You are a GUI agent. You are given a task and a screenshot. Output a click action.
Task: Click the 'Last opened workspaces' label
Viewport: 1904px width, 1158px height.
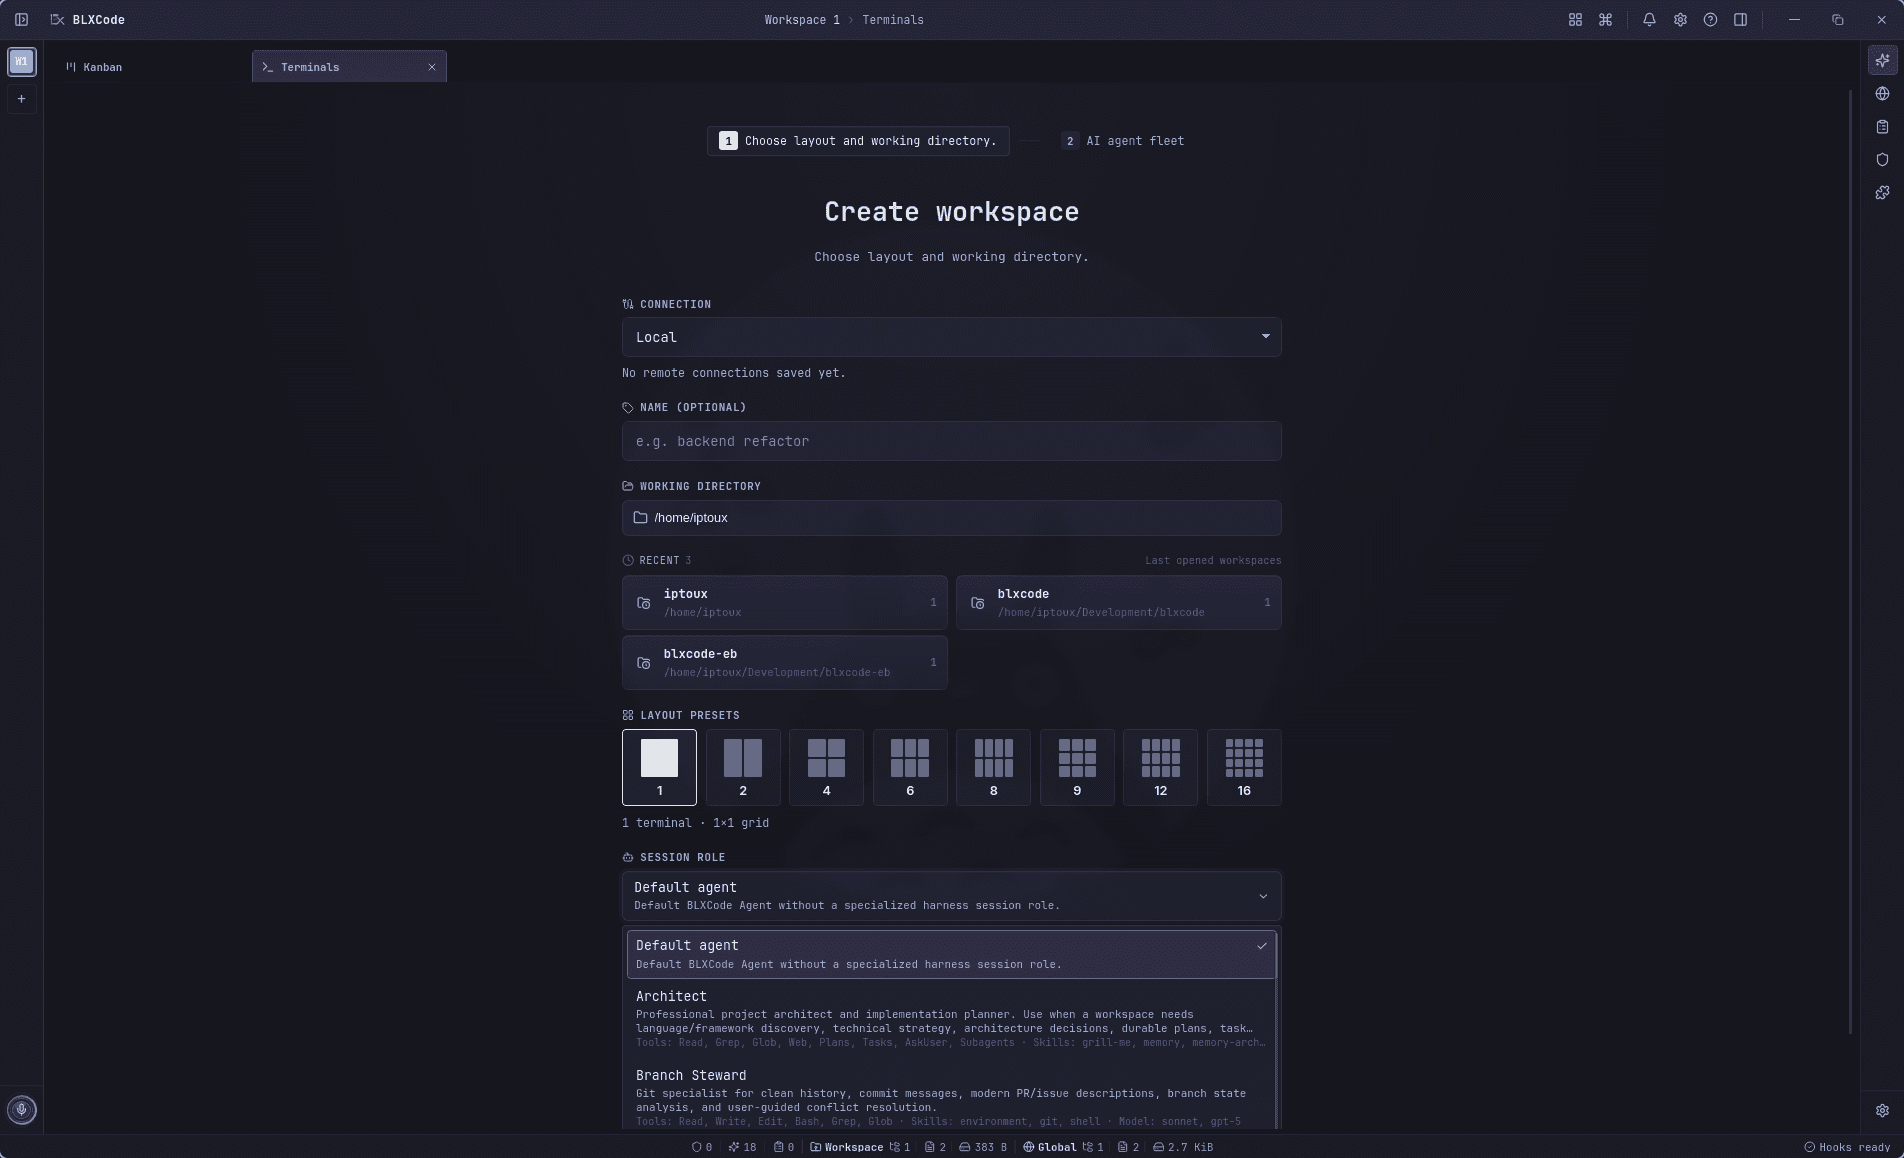(1213, 560)
